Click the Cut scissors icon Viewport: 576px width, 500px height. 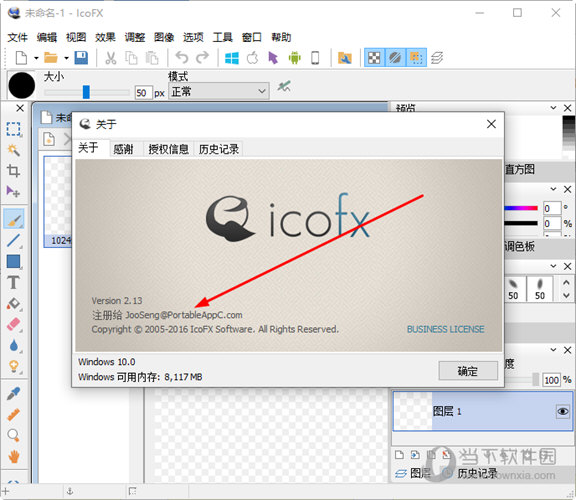111,58
